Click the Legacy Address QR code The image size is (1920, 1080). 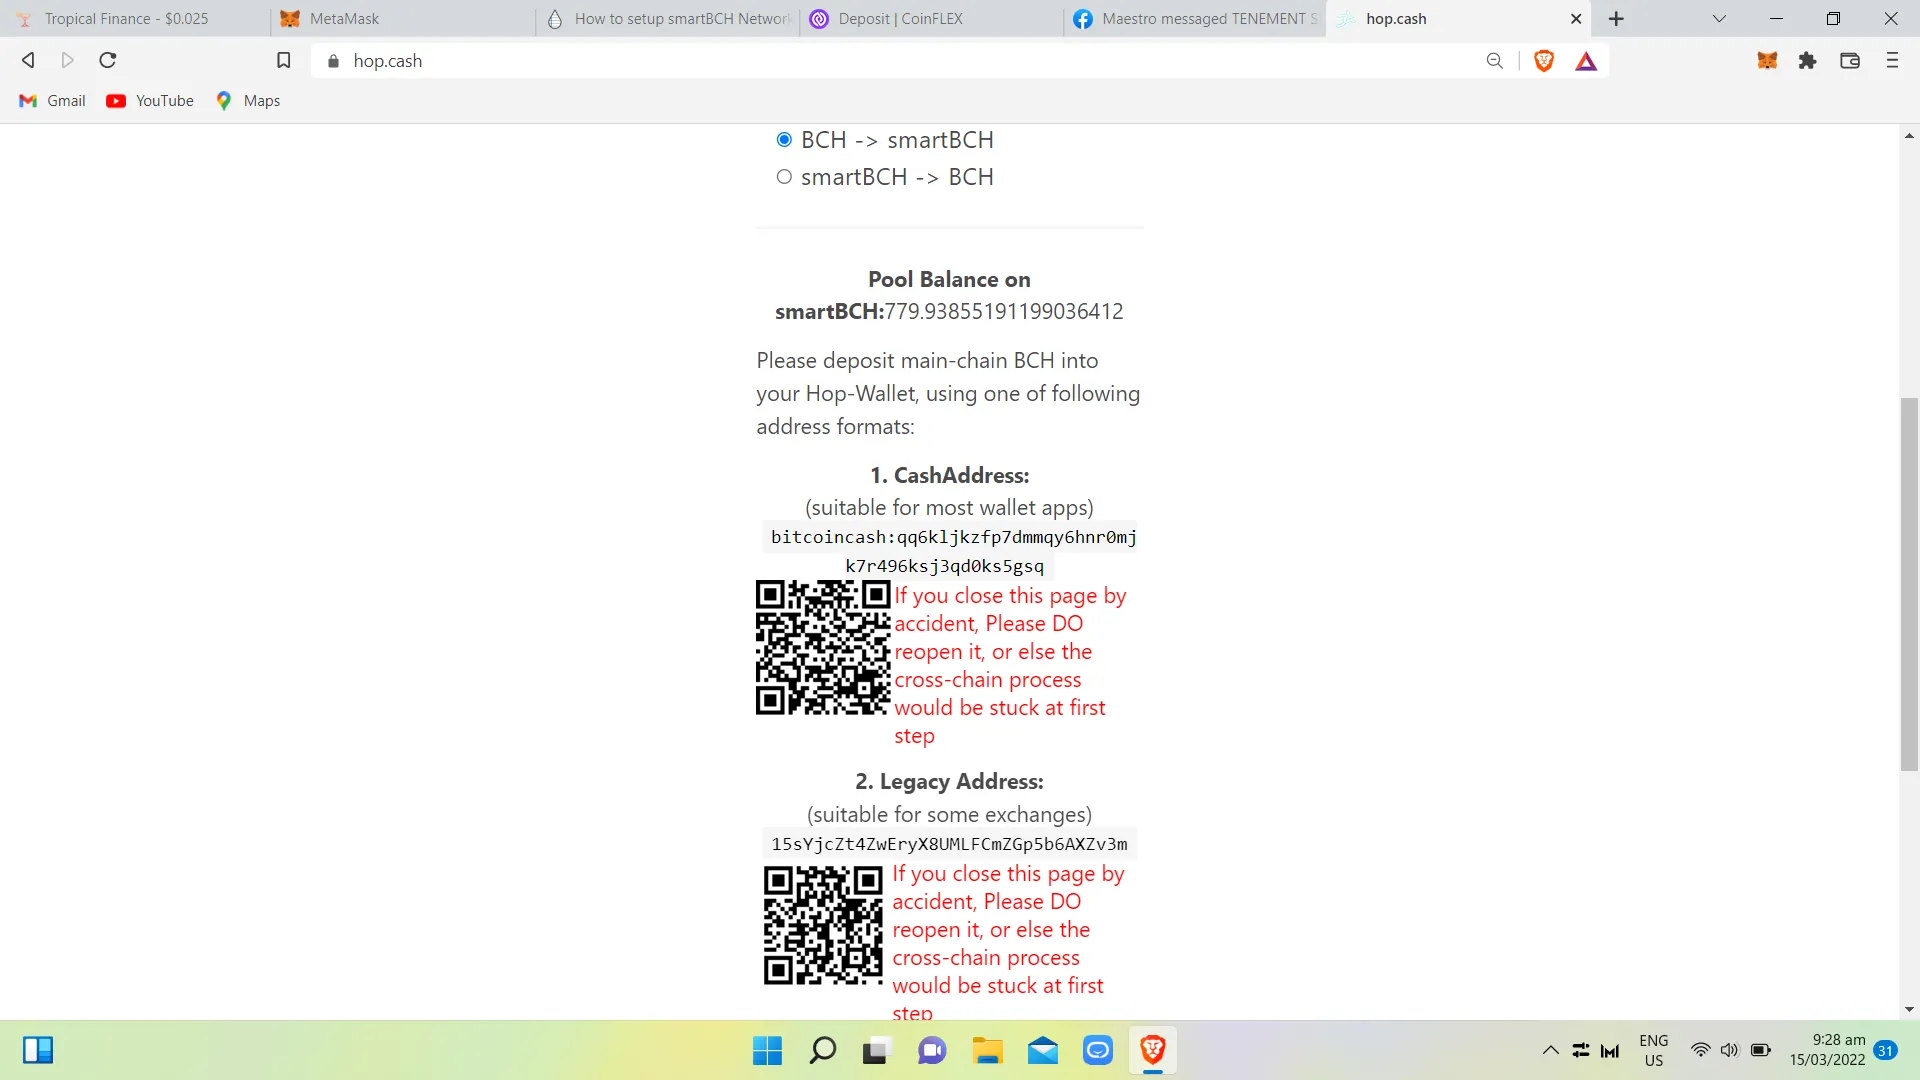click(823, 926)
